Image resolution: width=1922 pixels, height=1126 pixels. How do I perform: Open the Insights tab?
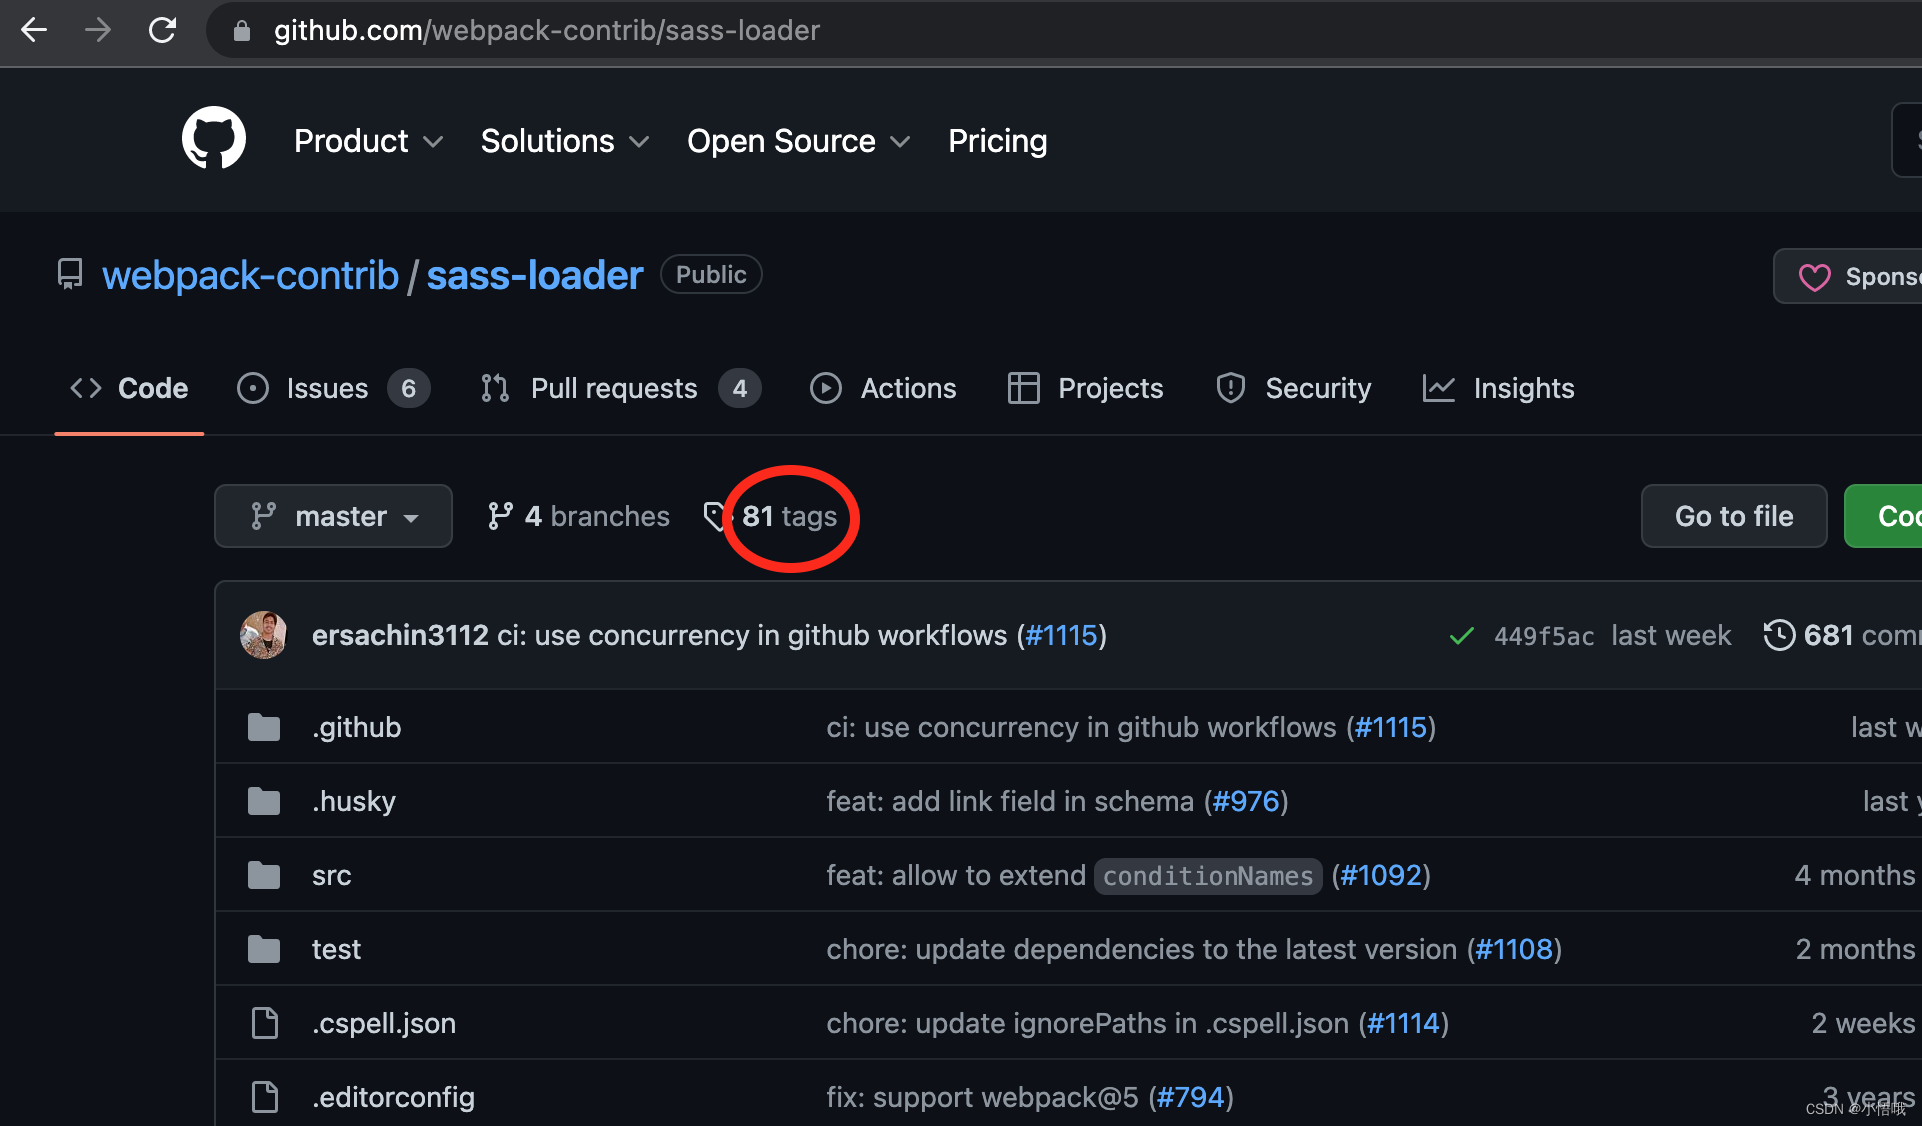[1498, 388]
